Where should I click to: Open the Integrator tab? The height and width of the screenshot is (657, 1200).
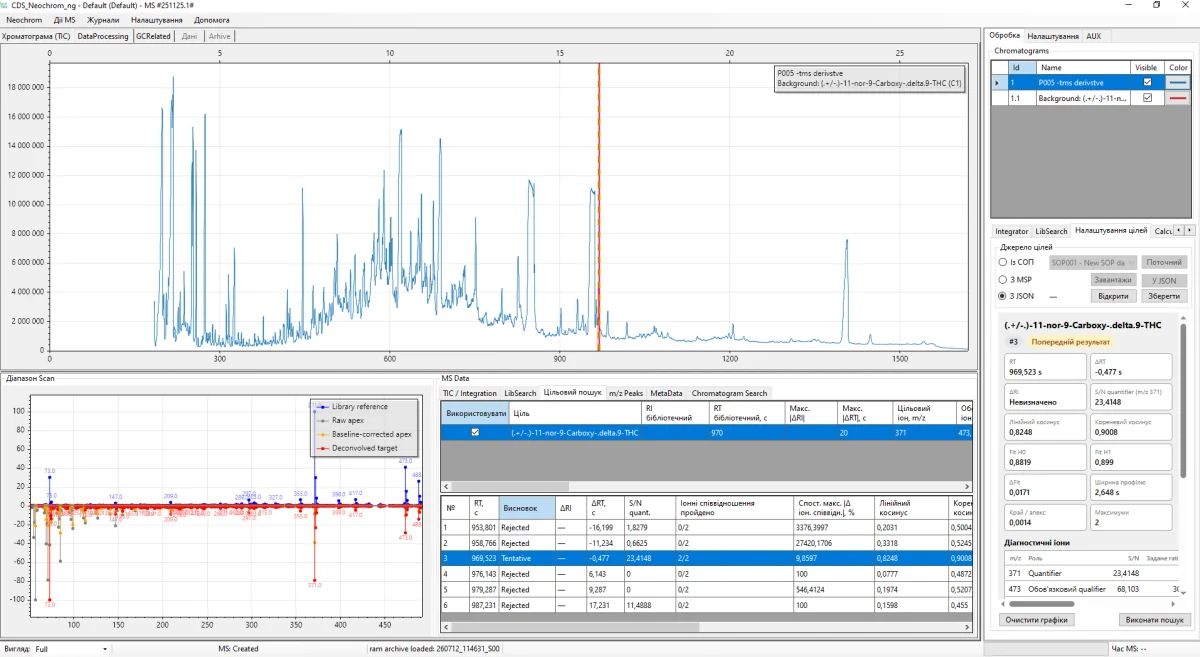click(1011, 231)
